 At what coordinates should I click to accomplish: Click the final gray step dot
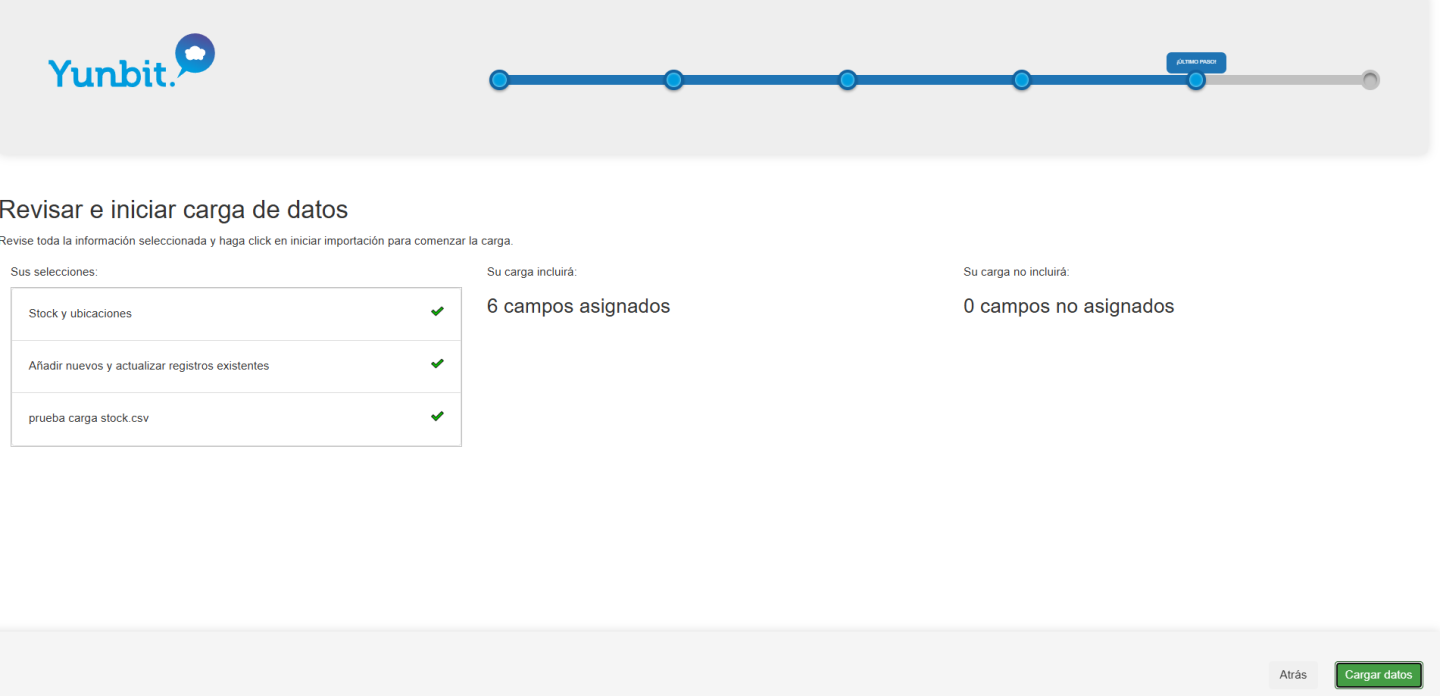(1370, 80)
